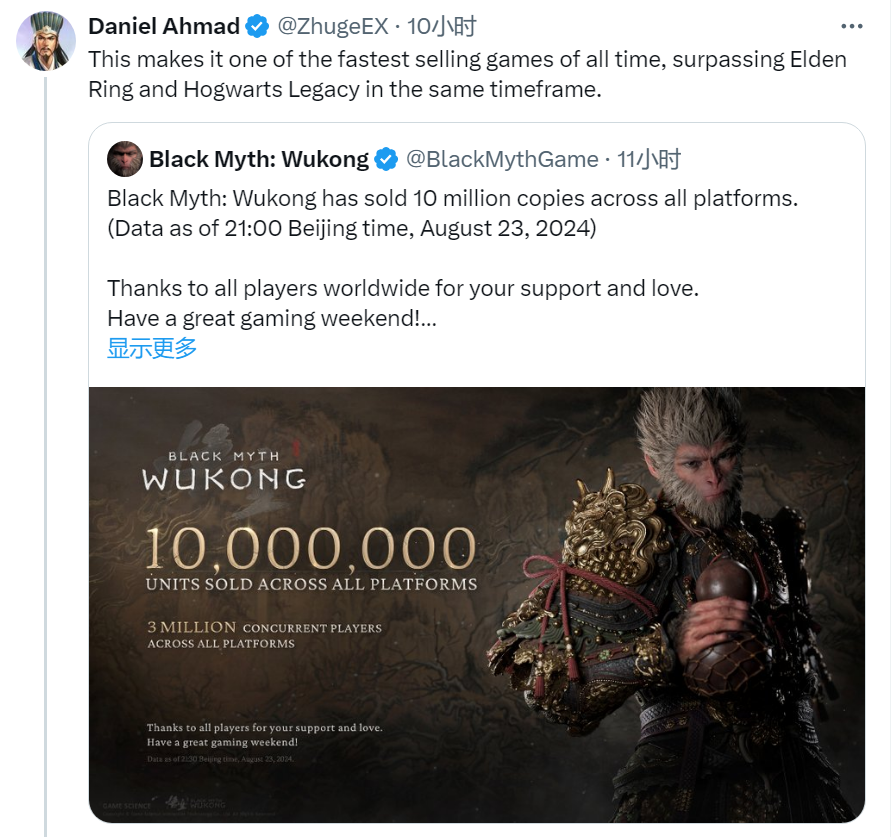Open the @ZhugeEX handle
Screen dimensions: 893x837
(x=333, y=26)
